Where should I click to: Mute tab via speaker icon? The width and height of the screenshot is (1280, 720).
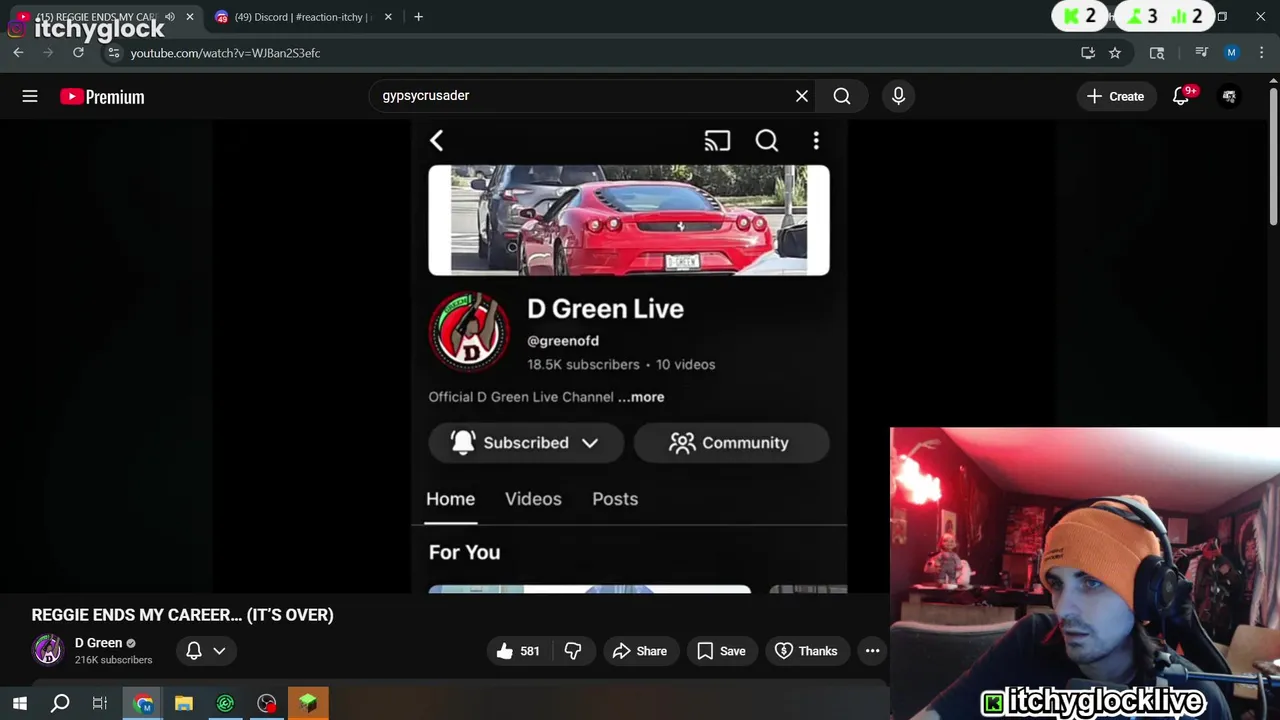click(169, 17)
